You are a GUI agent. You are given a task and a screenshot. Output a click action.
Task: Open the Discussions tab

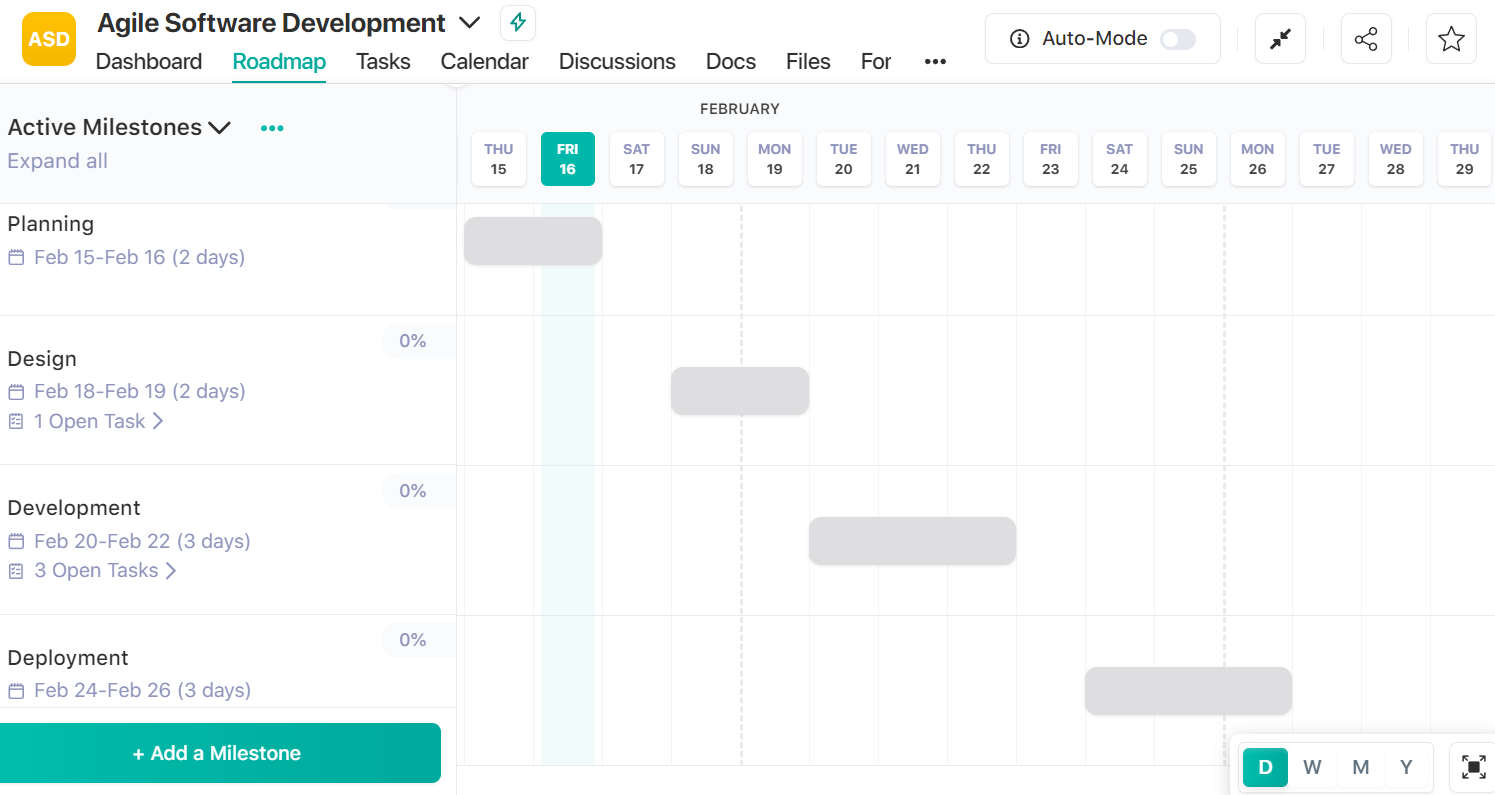617,62
